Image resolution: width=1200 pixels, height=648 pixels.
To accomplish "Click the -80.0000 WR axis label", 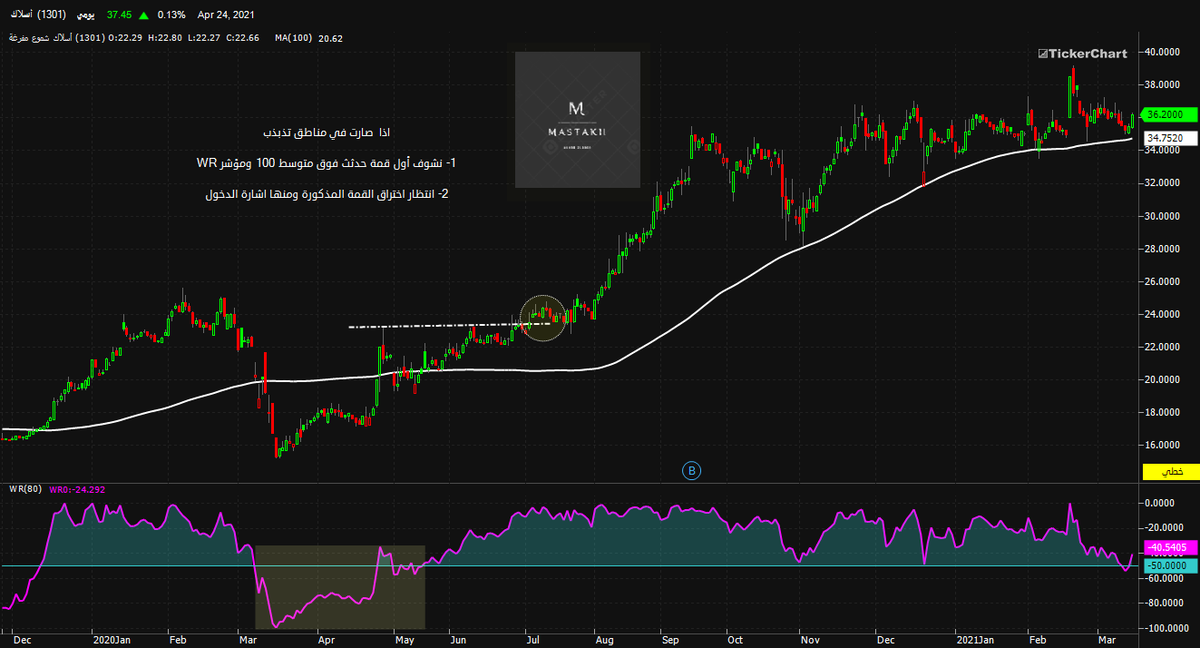I will click(x=1166, y=603).
